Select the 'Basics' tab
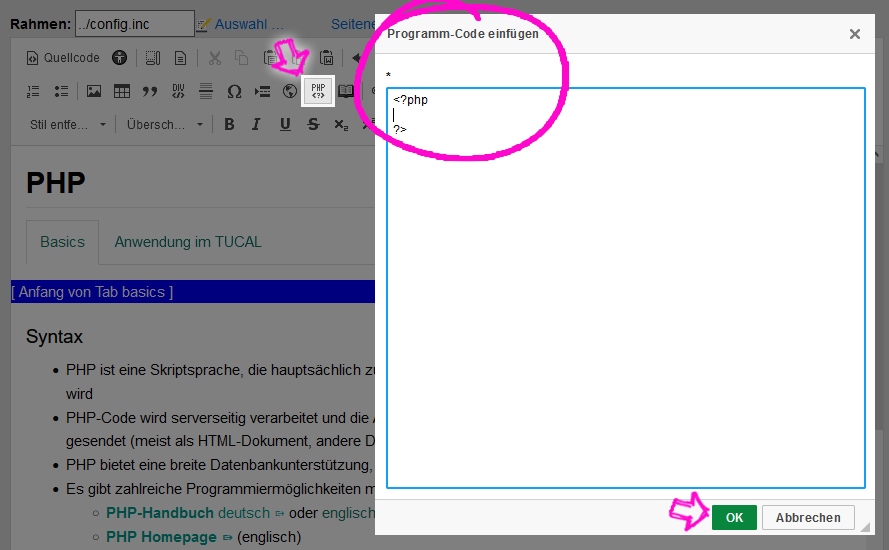This screenshot has height=550, width=889. click(62, 242)
